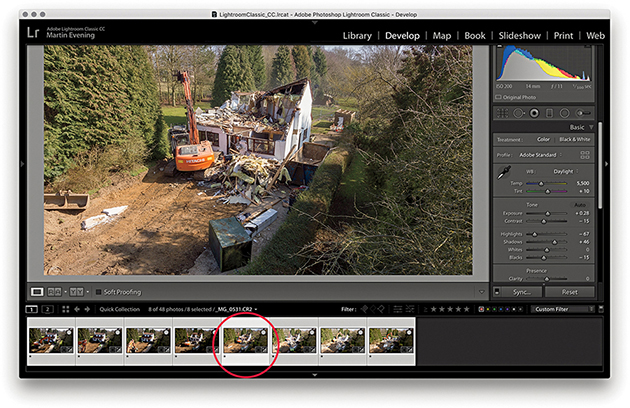Open the Custom Filter dropdown

tap(565, 310)
